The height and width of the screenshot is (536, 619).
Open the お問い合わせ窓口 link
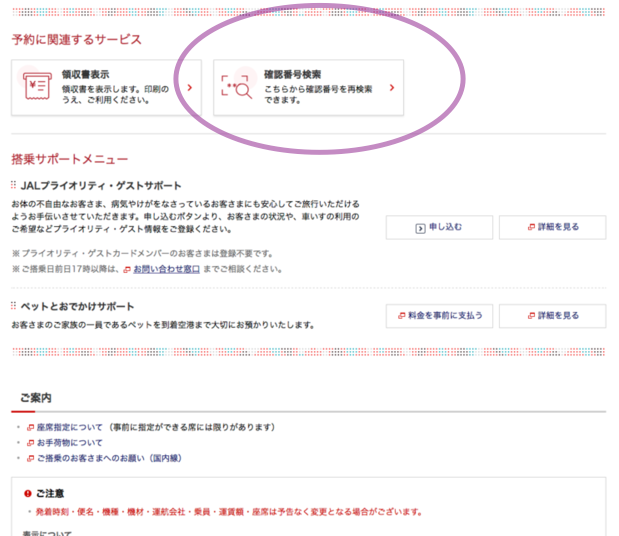(166, 269)
